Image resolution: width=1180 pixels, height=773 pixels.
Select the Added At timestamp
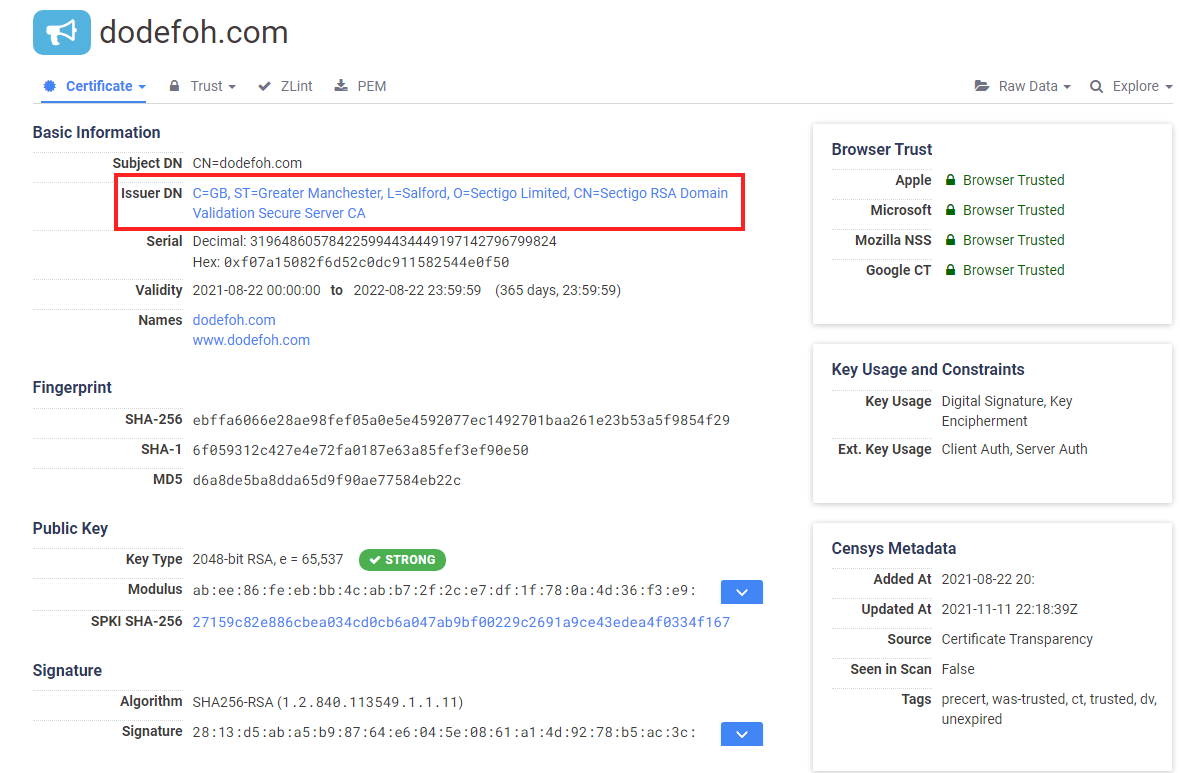(x=988, y=580)
